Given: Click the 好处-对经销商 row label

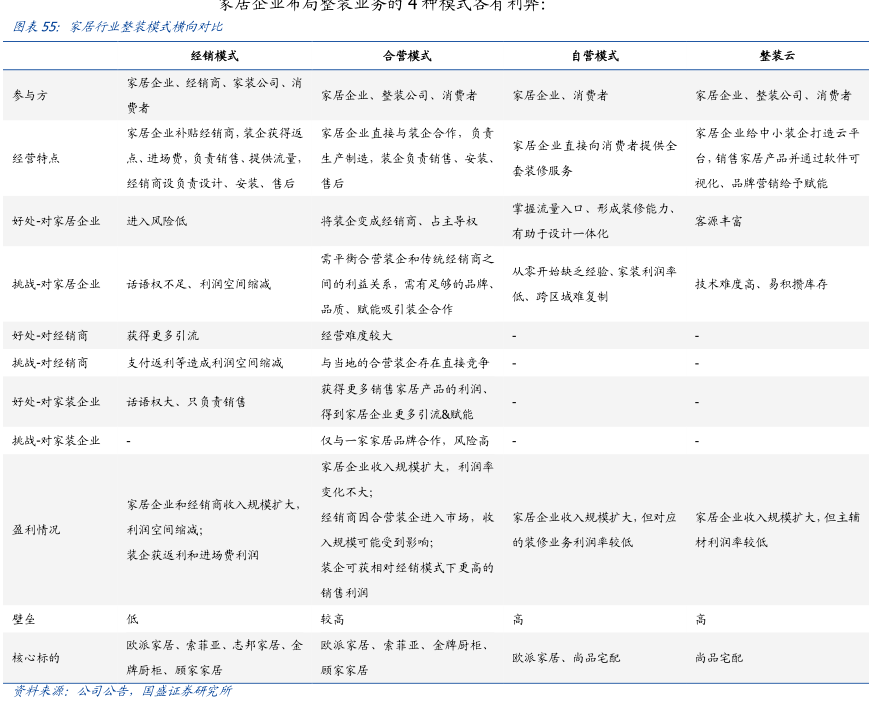Looking at the screenshot, I should pos(50,335).
